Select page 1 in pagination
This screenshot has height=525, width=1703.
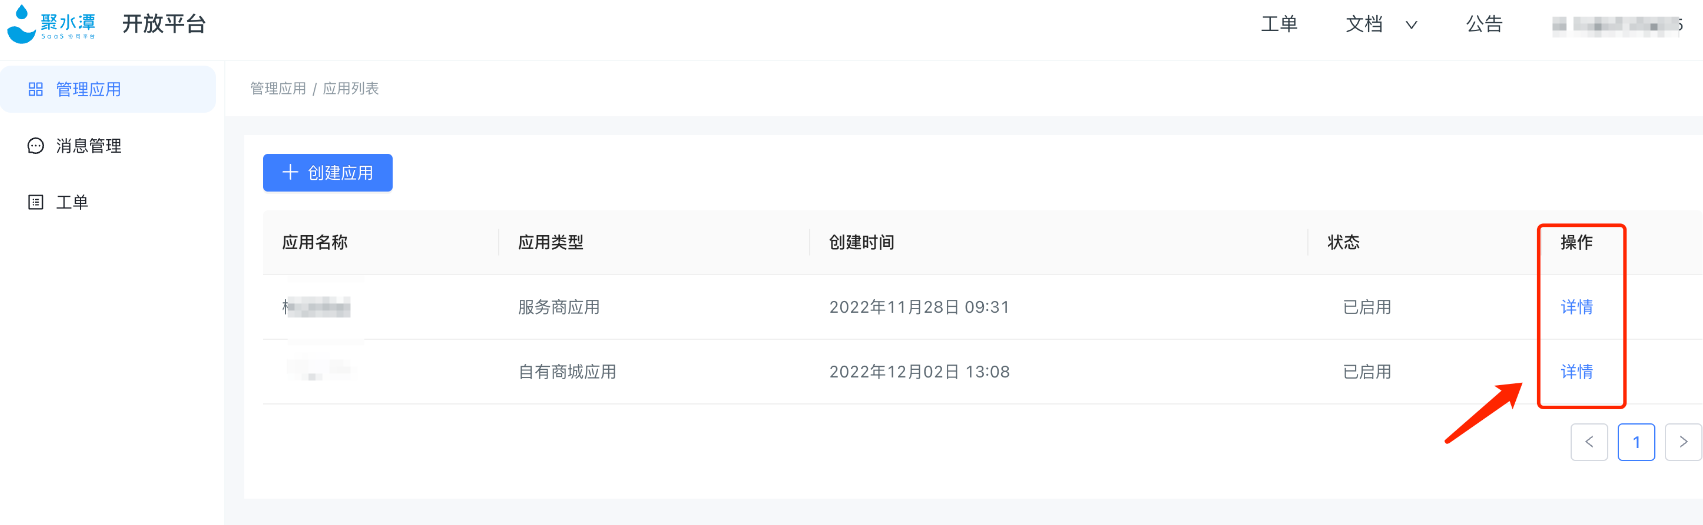[1636, 442]
